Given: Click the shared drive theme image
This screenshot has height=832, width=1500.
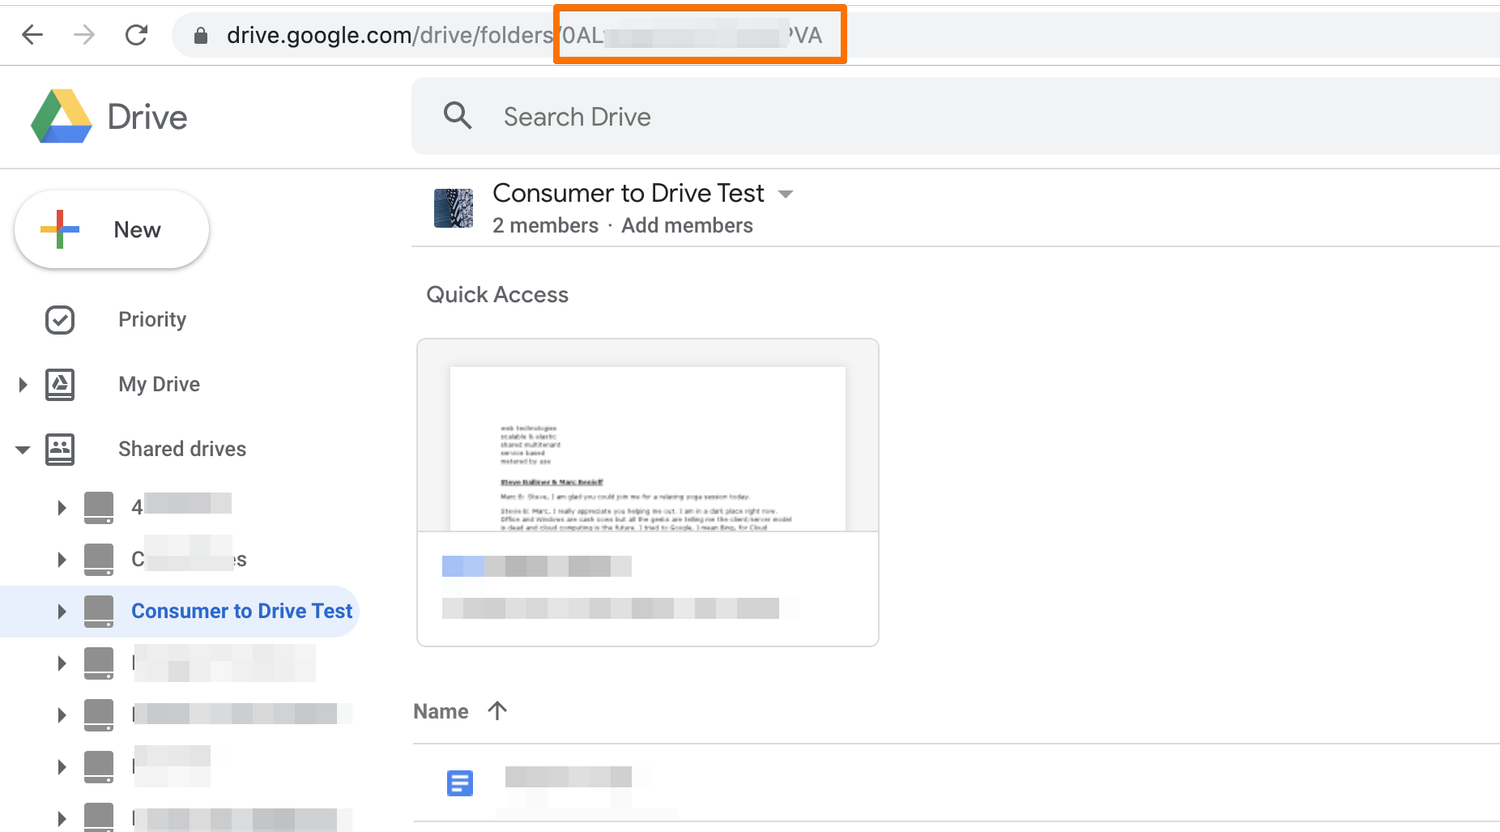Looking at the screenshot, I should click(x=453, y=208).
